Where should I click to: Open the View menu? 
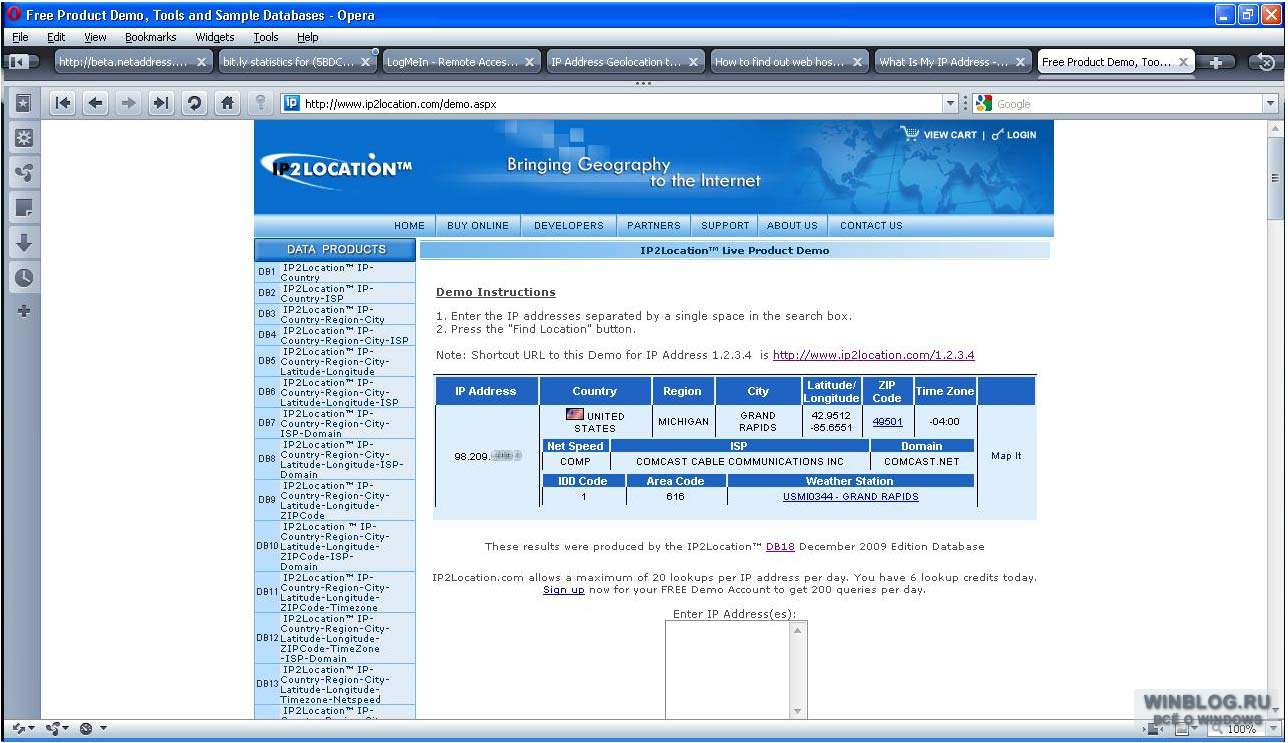(x=95, y=37)
